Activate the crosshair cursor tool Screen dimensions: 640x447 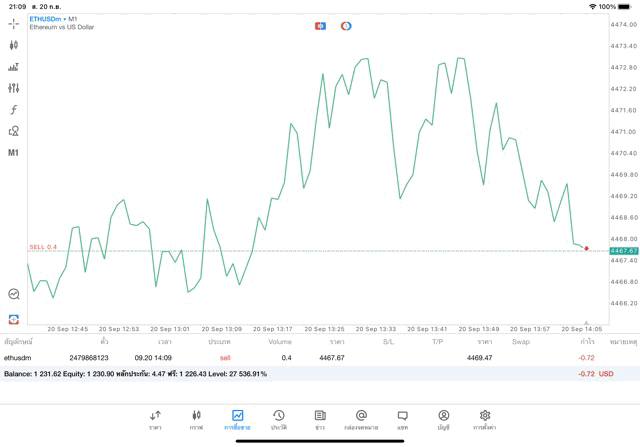tap(13, 24)
